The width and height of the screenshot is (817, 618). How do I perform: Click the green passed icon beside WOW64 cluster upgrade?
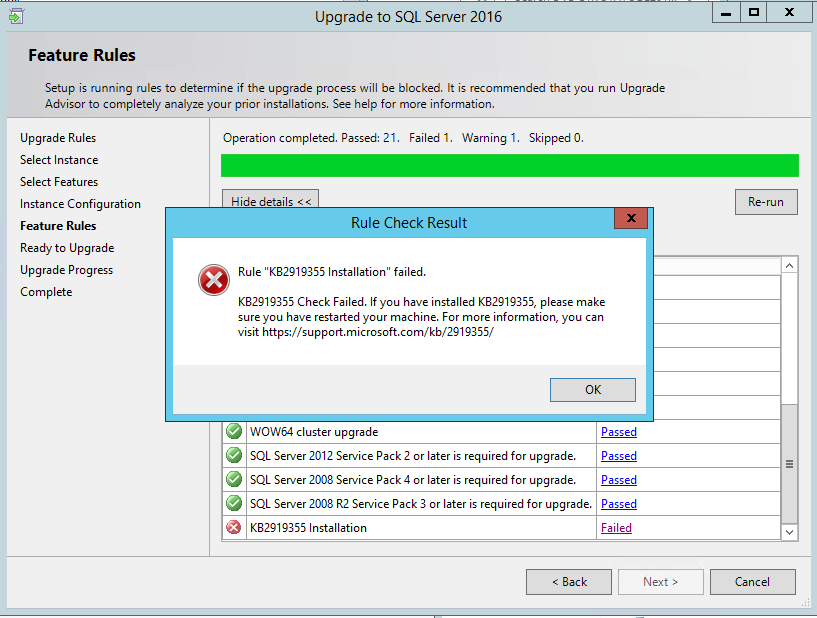tap(233, 431)
